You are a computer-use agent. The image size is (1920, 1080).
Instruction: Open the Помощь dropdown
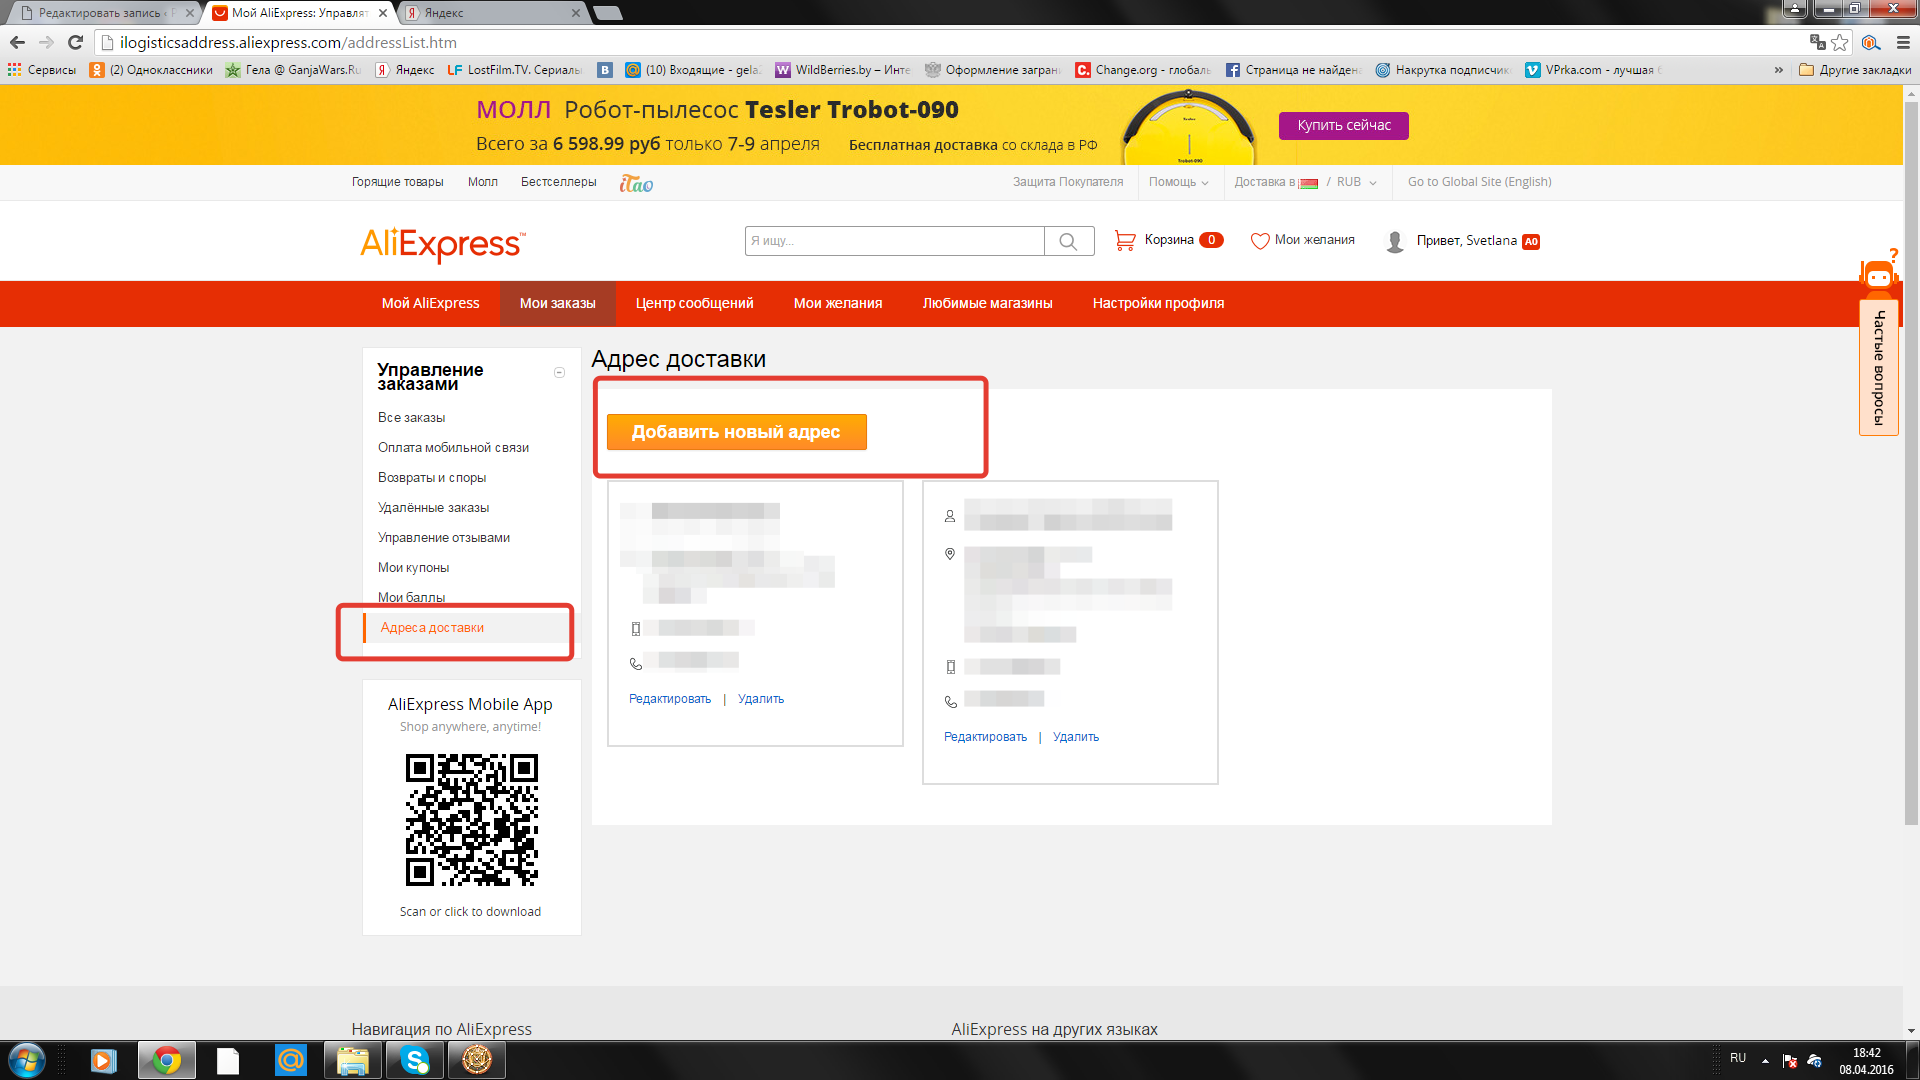[x=1178, y=182]
